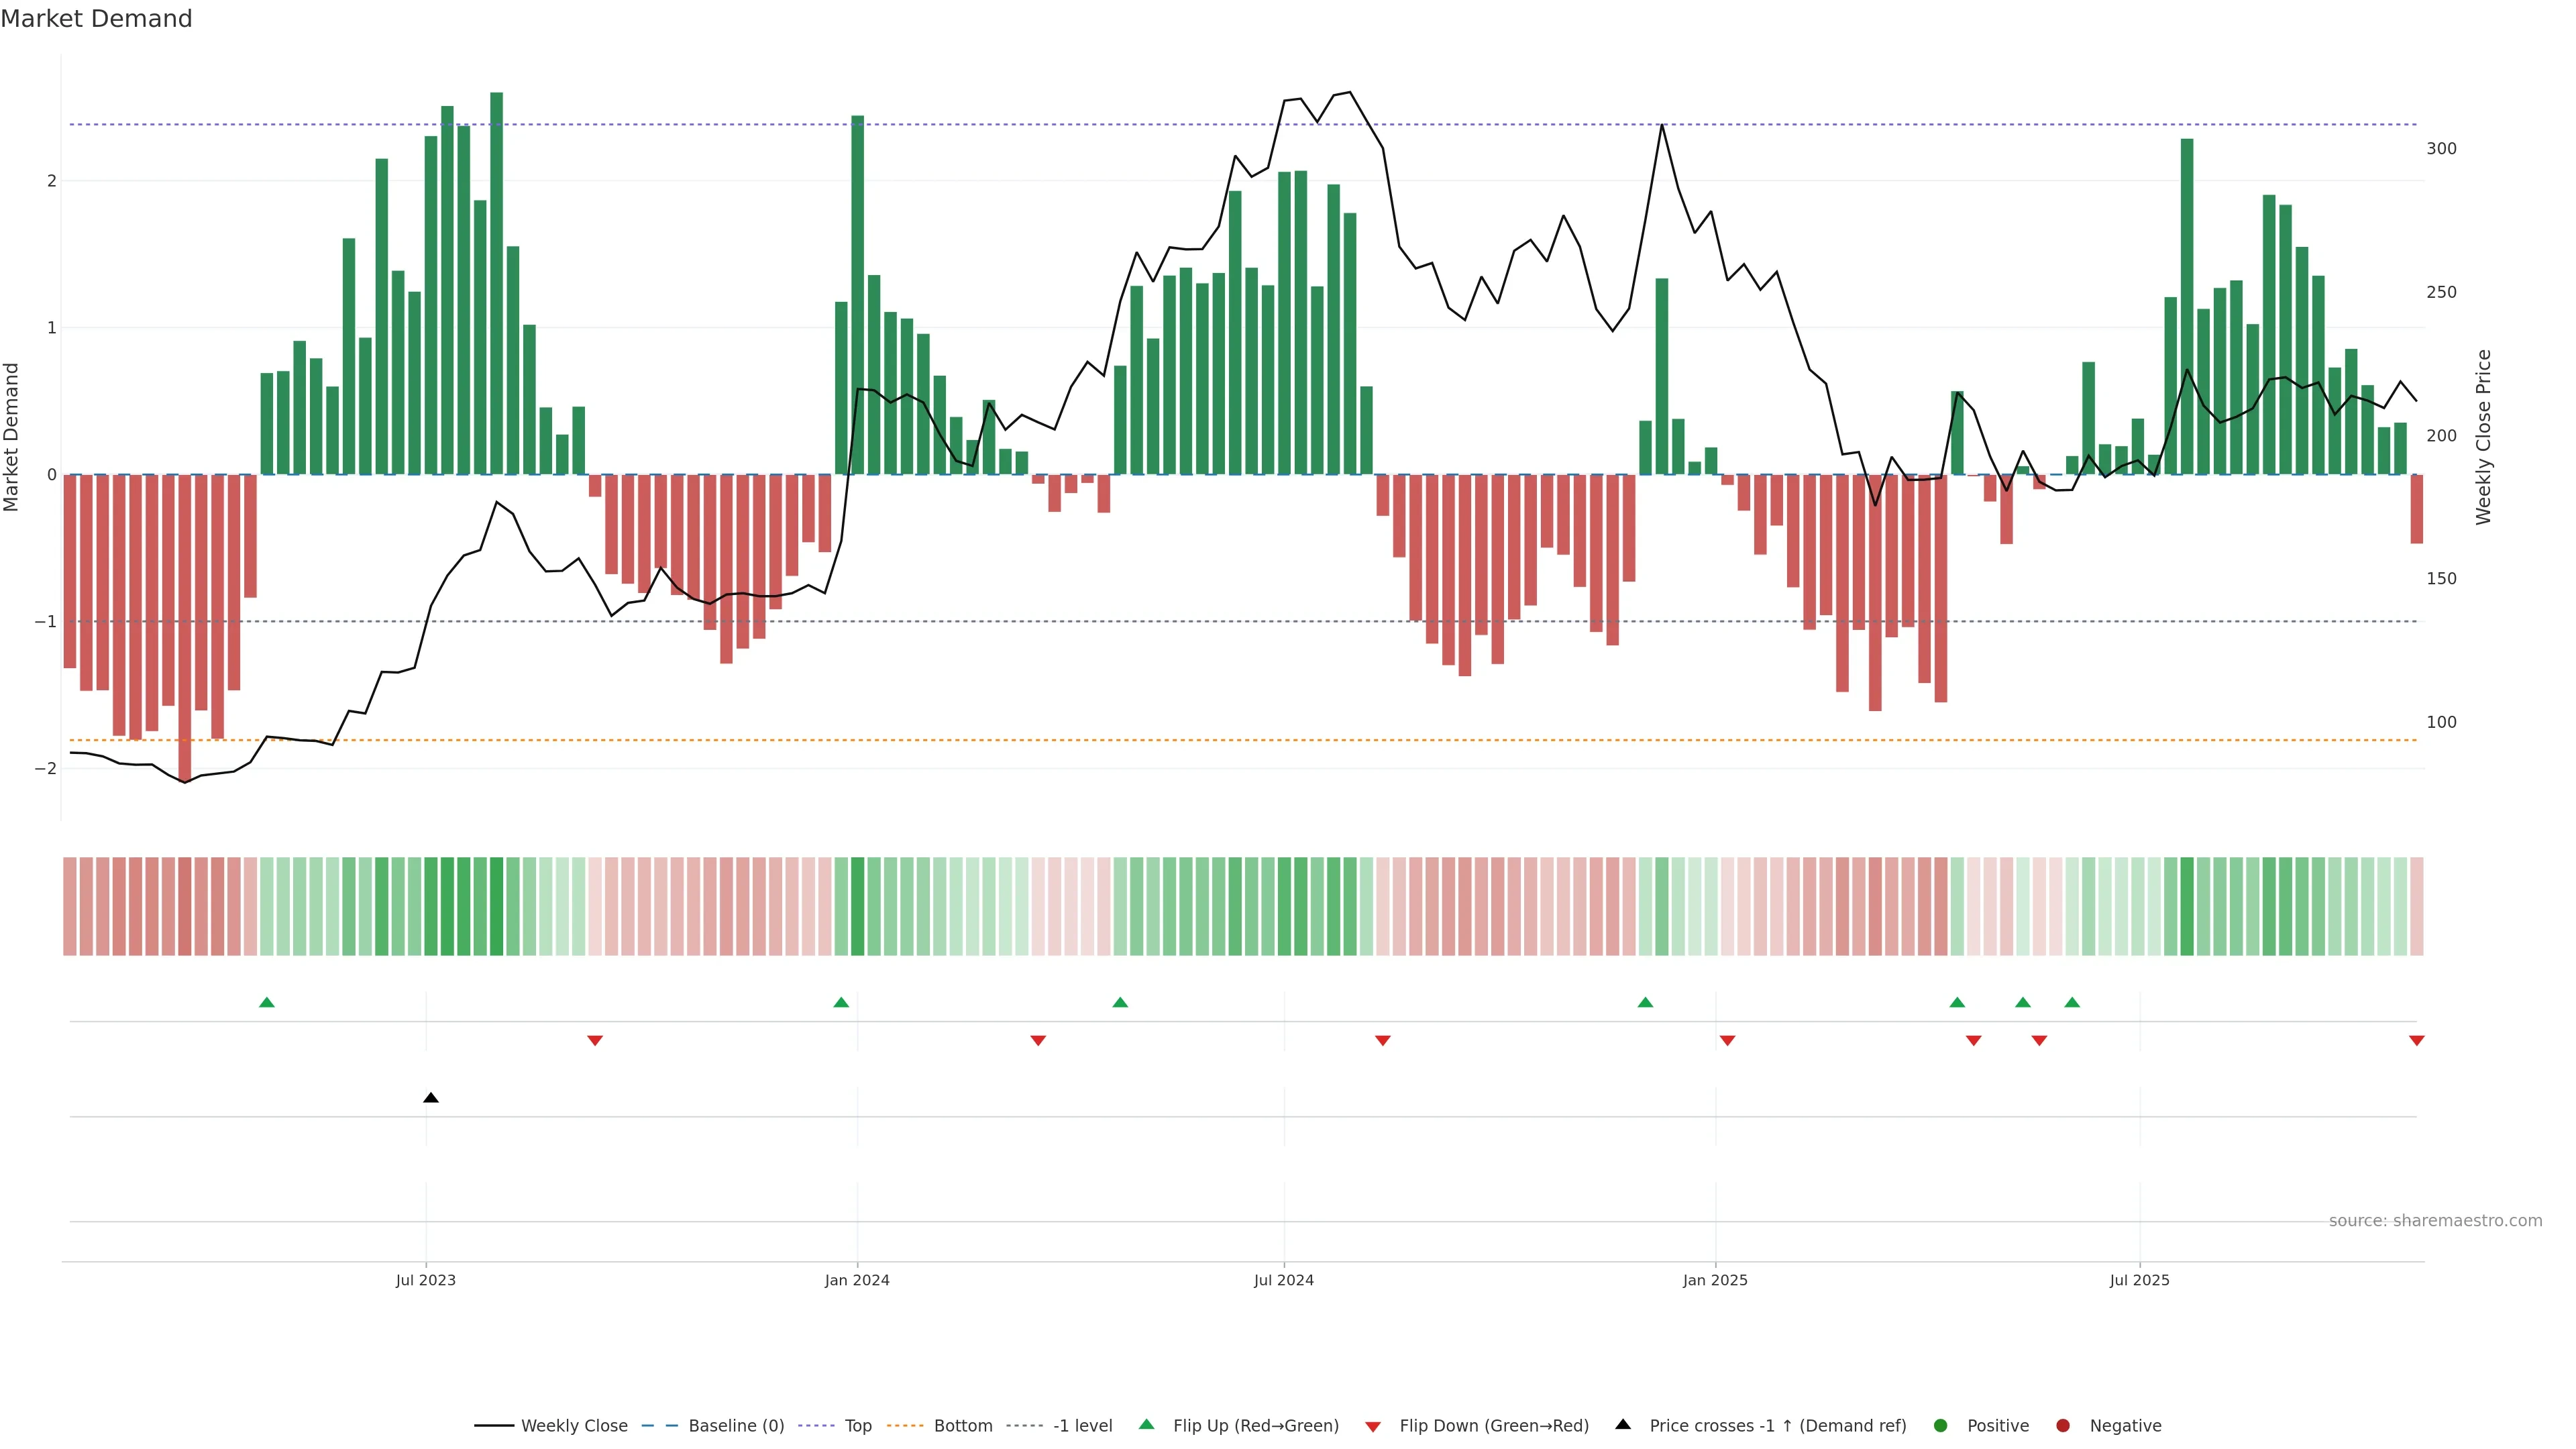Click the Flip Down legend triangle icon
The image size is (2576, 1449).
point(1373,1426)
